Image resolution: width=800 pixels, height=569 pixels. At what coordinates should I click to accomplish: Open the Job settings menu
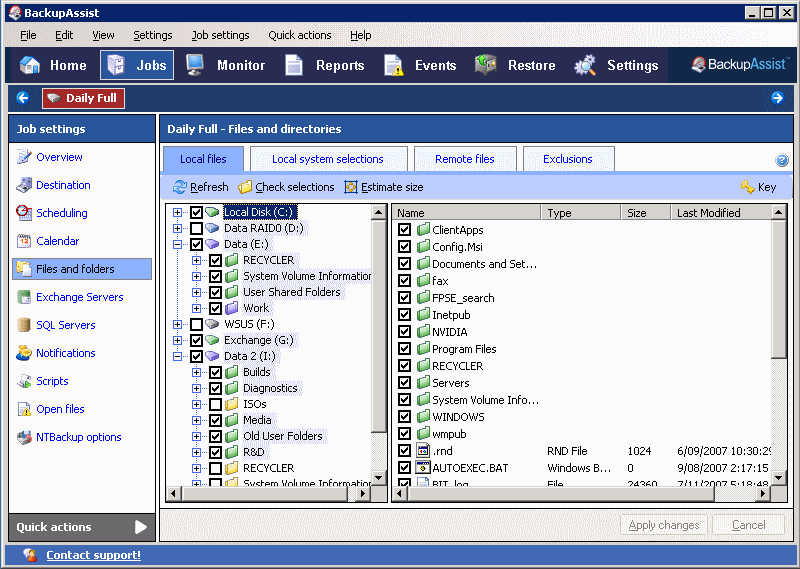coord(220,35)
